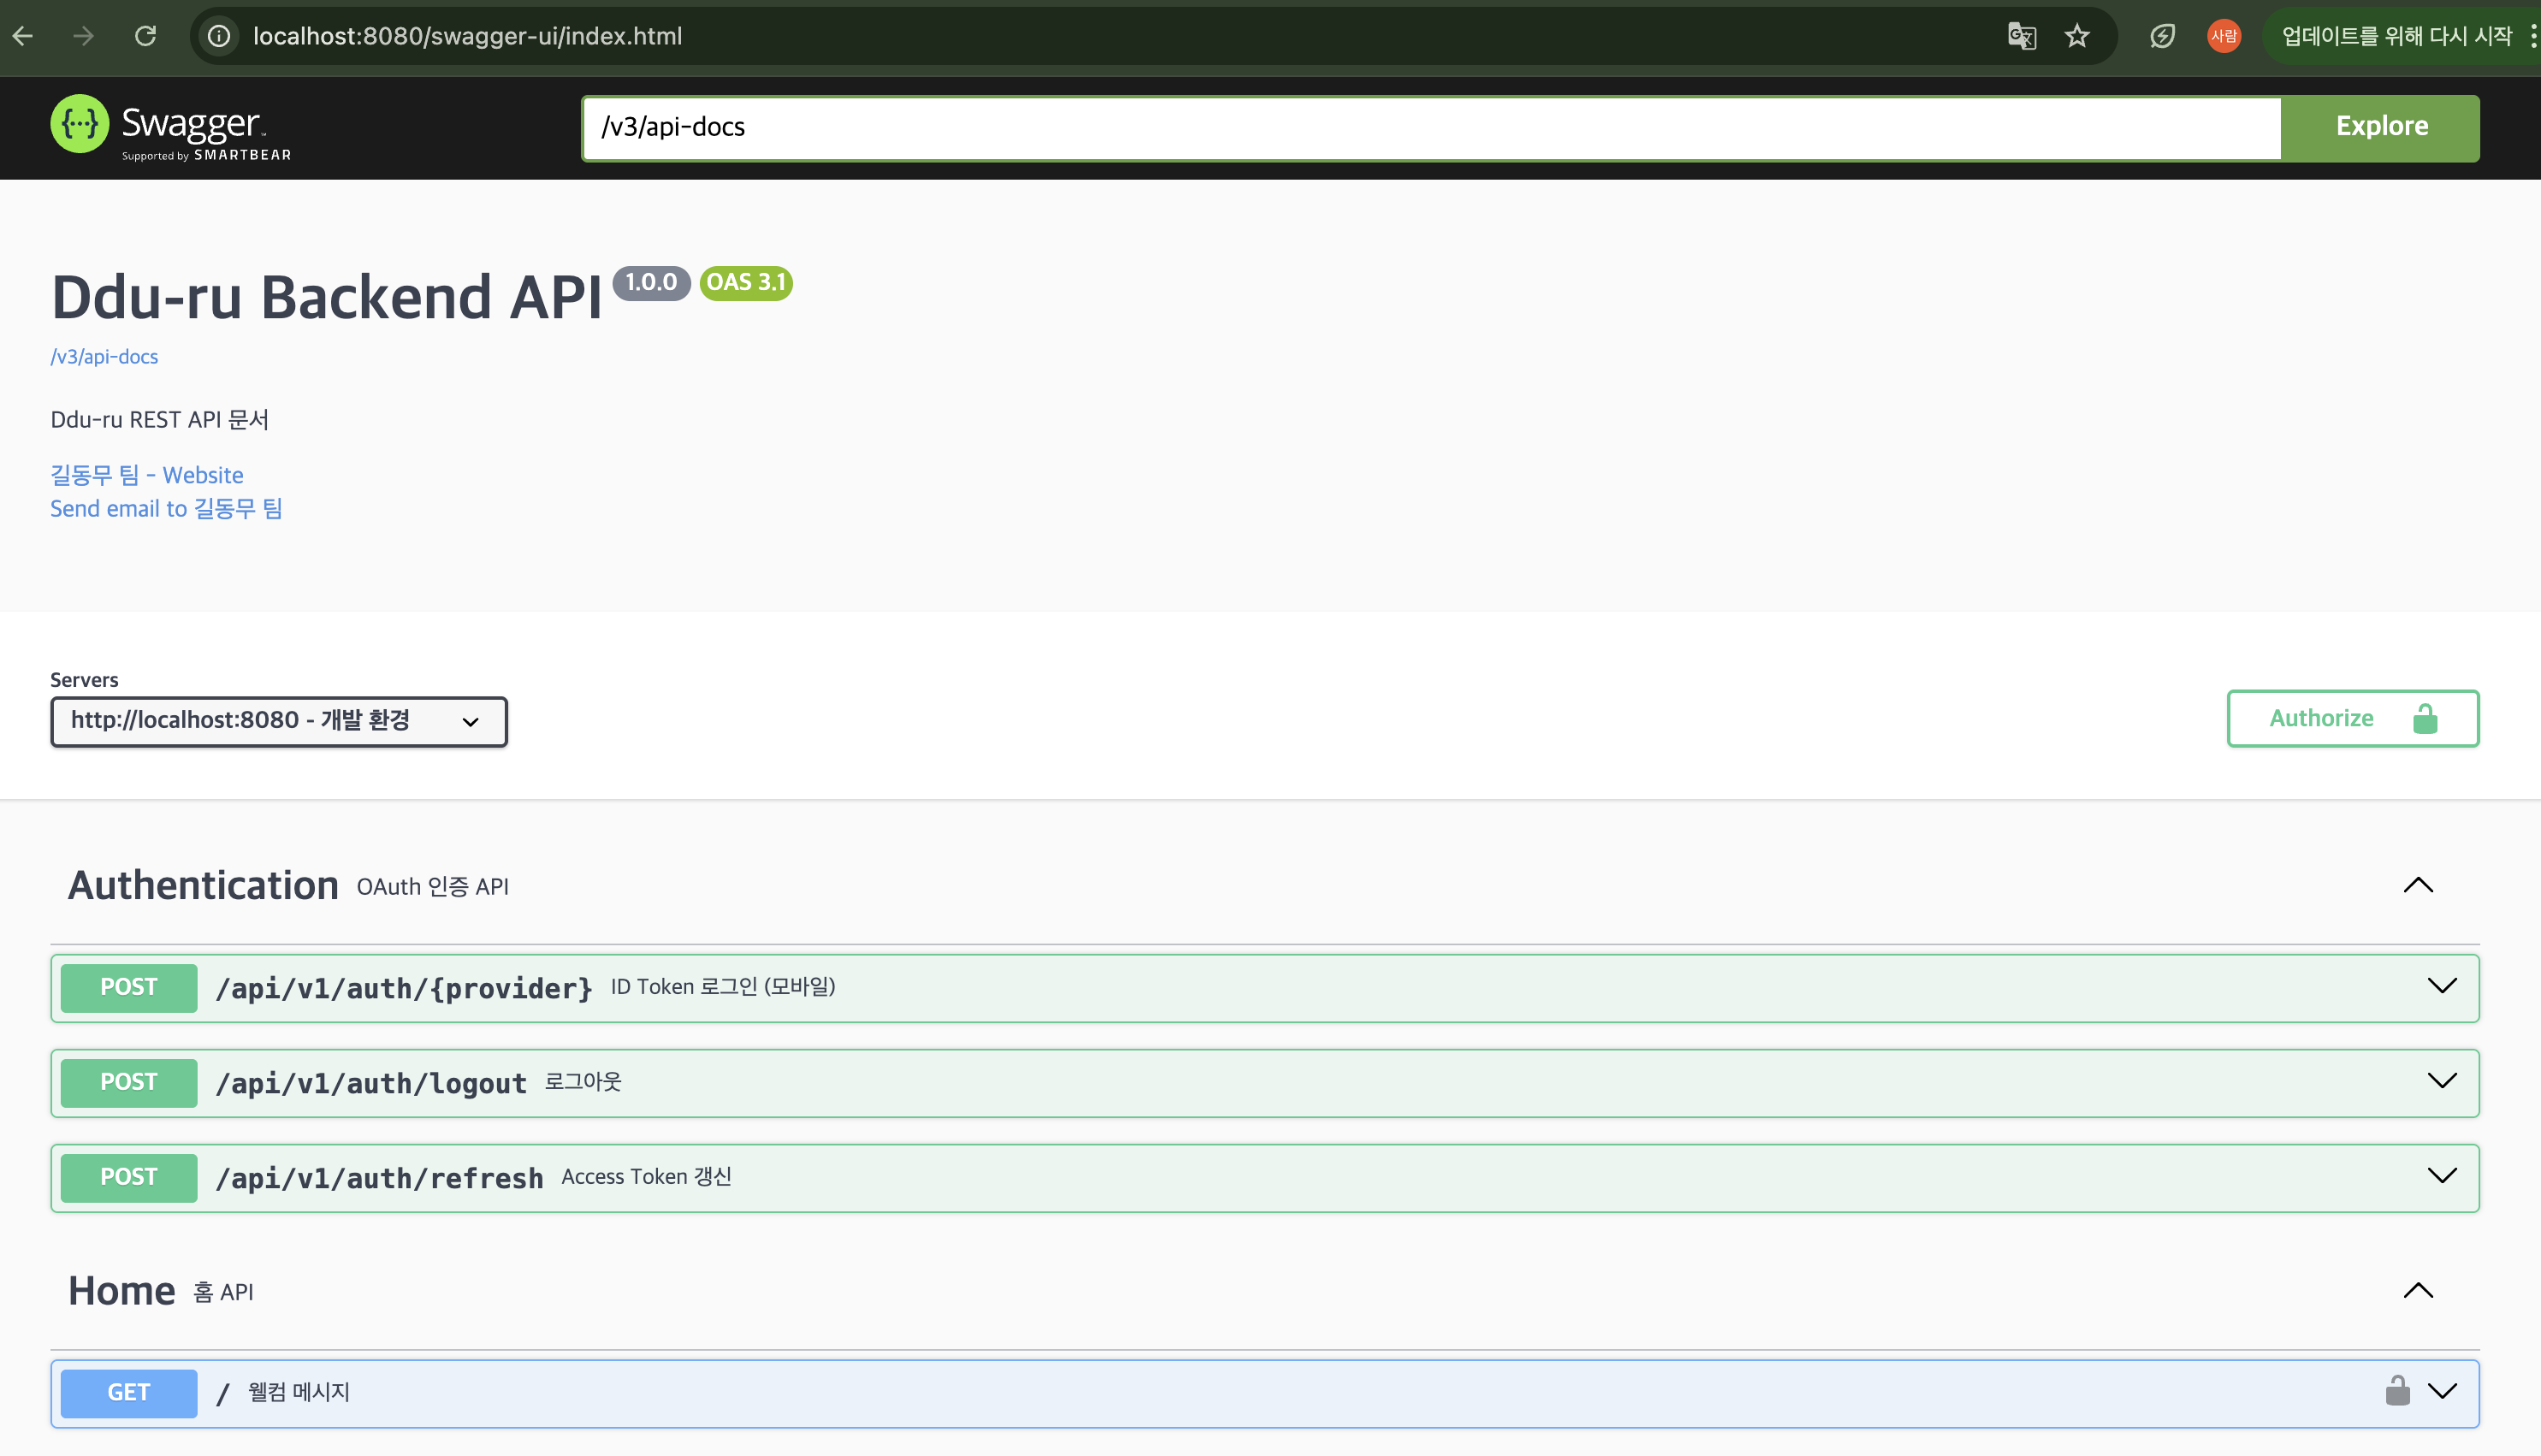
Task: Open 길동무 팀 - Website link
Action: (147, 475)
